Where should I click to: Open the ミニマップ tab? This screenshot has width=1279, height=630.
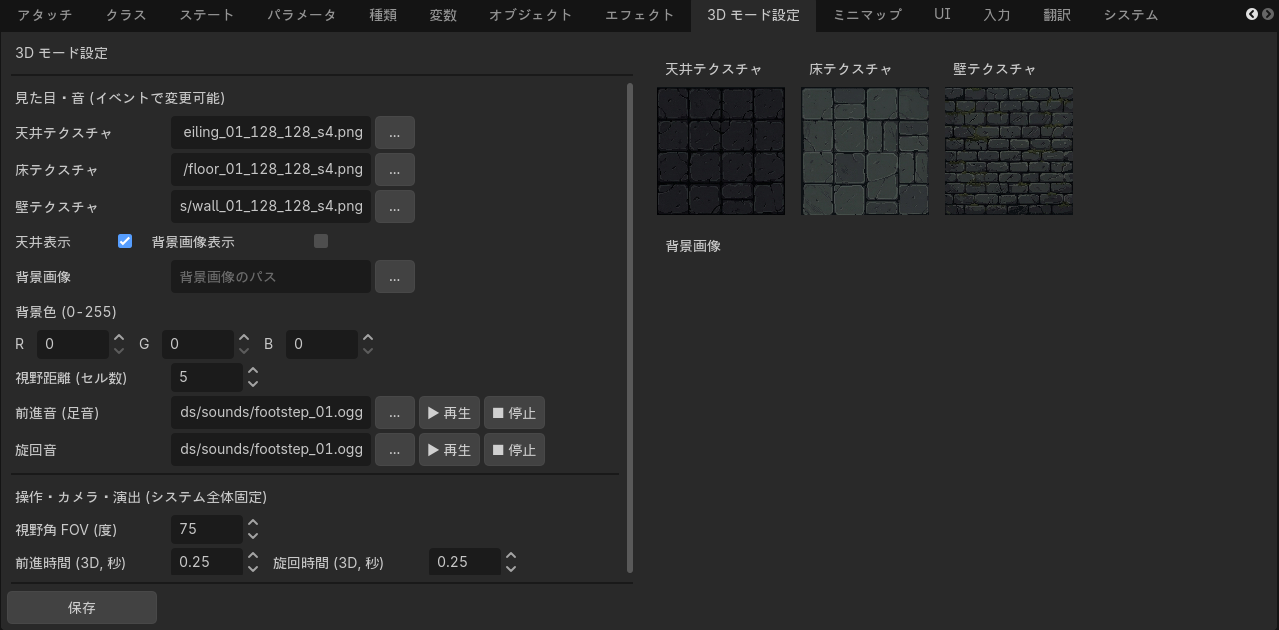[867, 15]
